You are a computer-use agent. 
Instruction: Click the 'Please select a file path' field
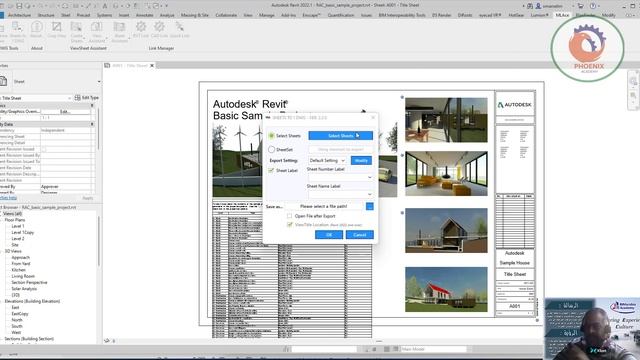click(x=324, y=207)
